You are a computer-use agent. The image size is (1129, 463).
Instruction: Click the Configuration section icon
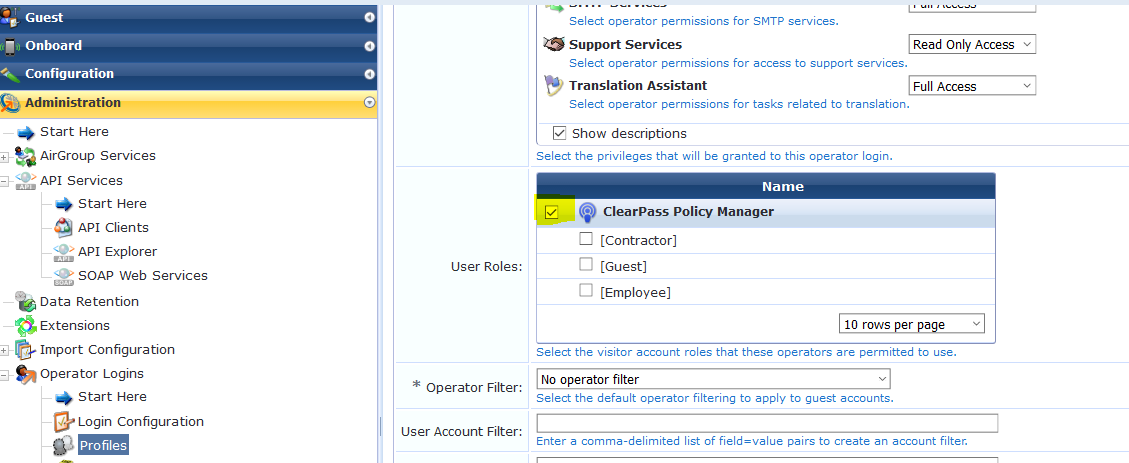click(x=9, y=74)
